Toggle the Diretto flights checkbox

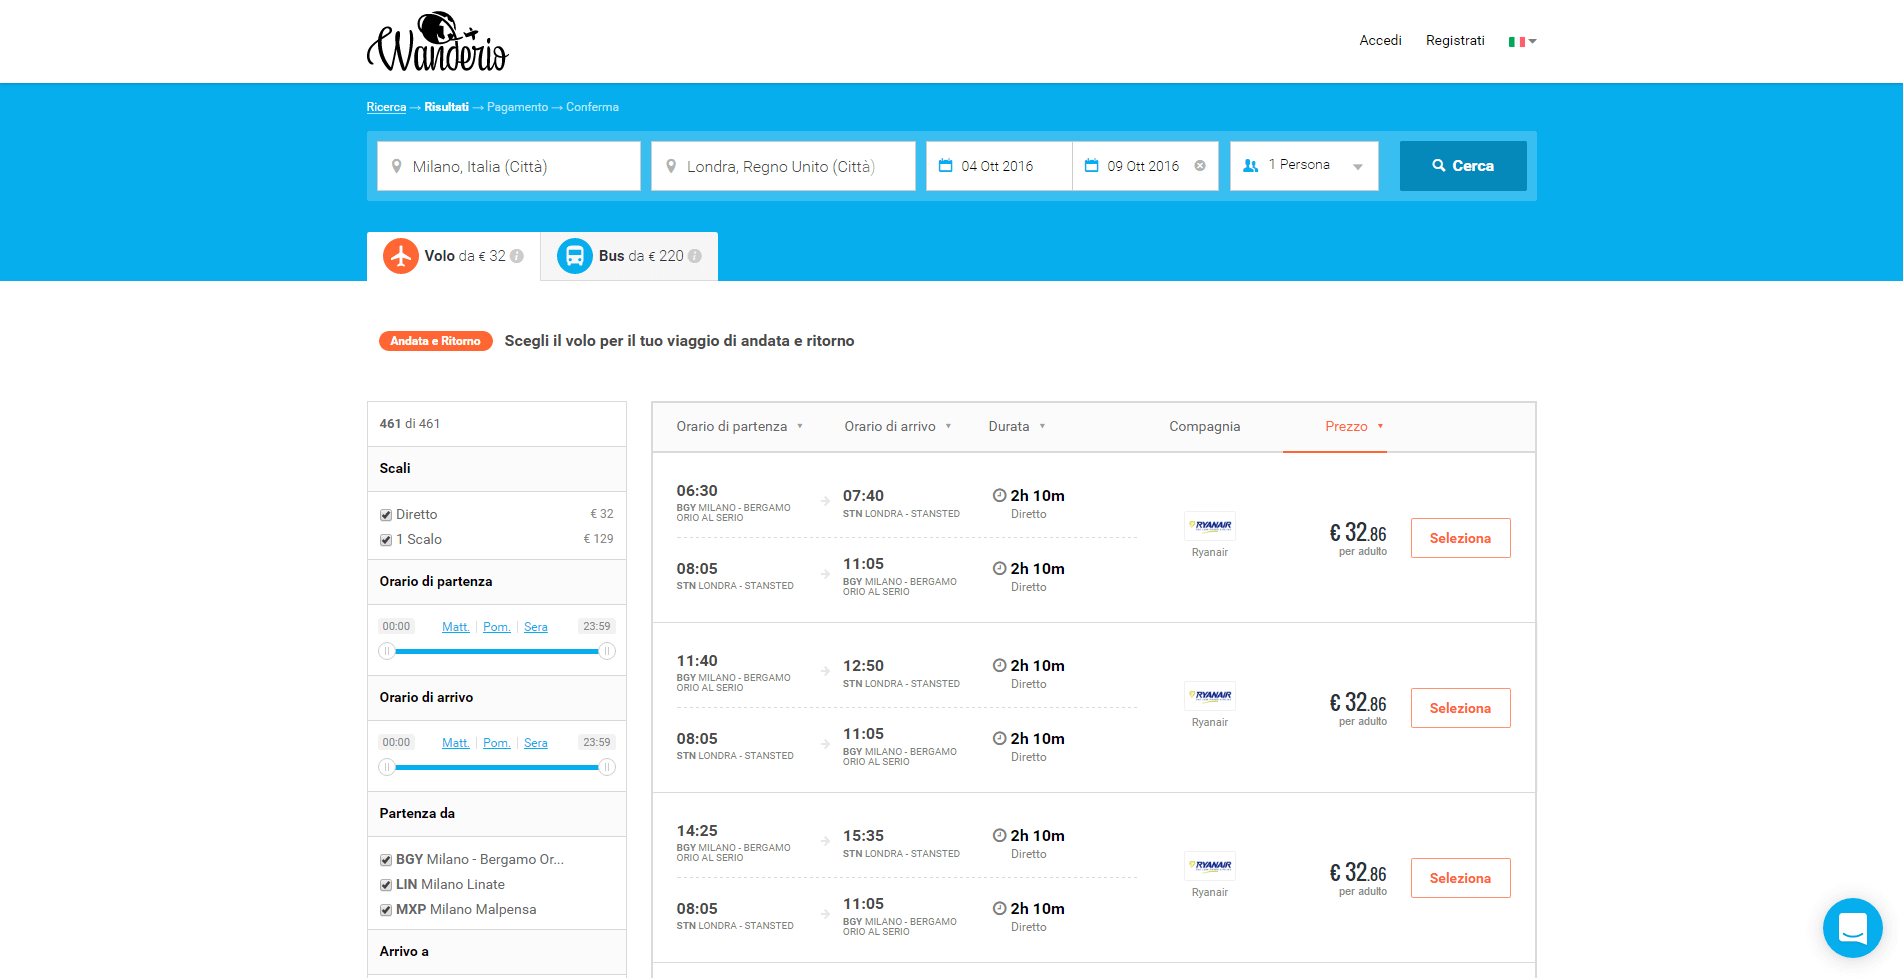pyautogui.click(x=386, y=515)
